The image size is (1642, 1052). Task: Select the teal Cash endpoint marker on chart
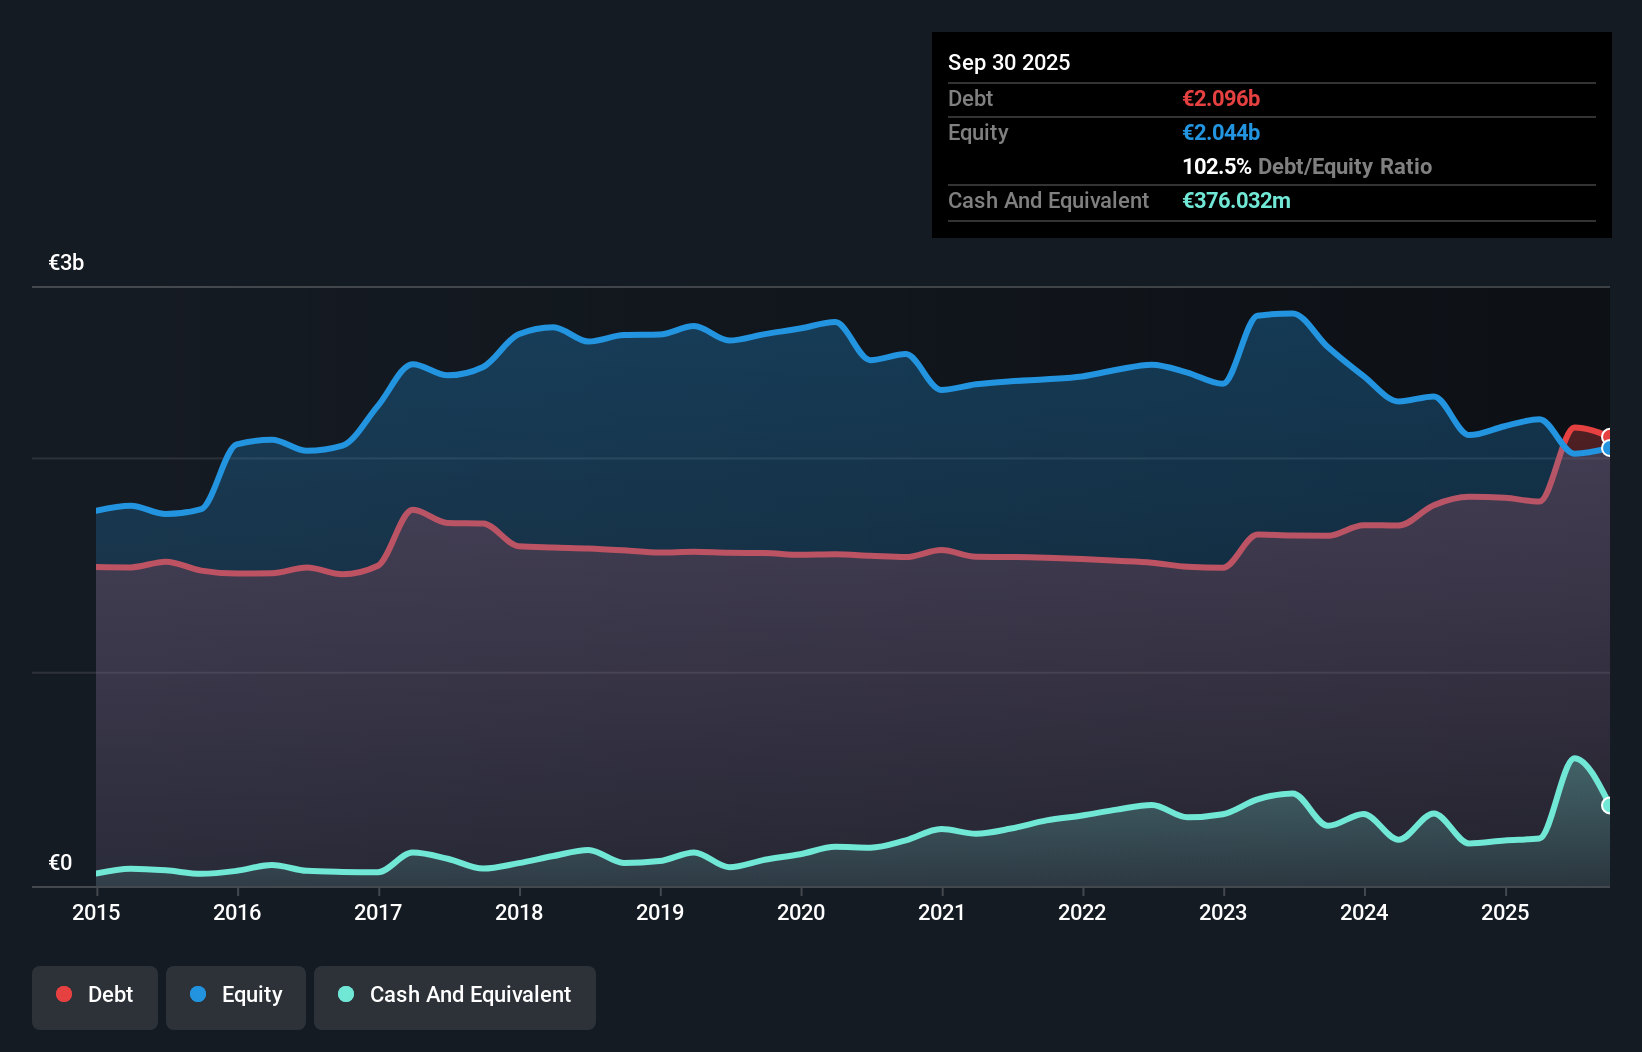(1606, 806)
